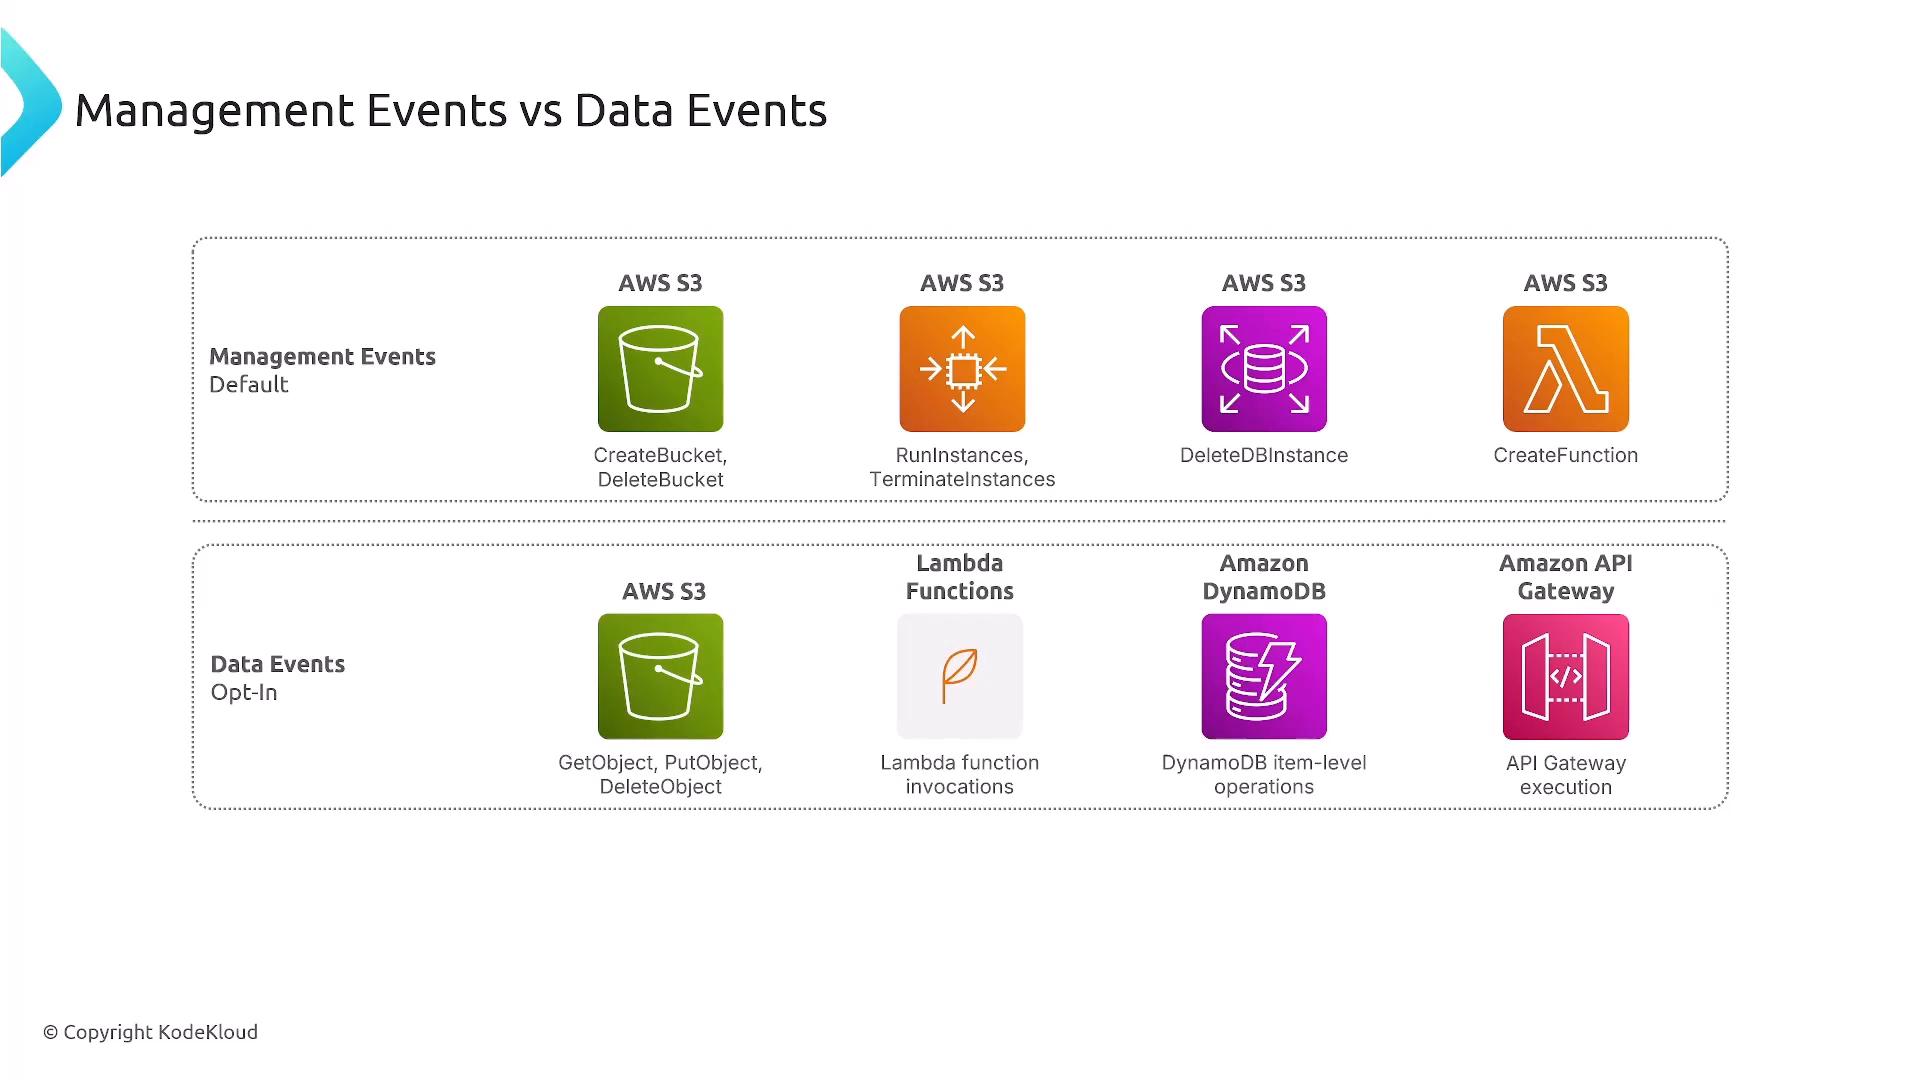The width and height of the screenshot is (1920, 1080).
Task: Click "AWS S3" heading above CreateBucket icon
Action: tap(660, 283)
